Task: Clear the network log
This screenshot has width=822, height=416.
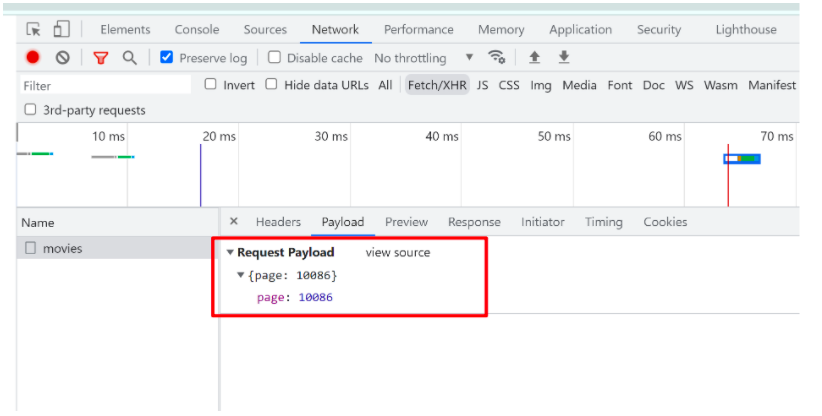Action: (62, 58)
